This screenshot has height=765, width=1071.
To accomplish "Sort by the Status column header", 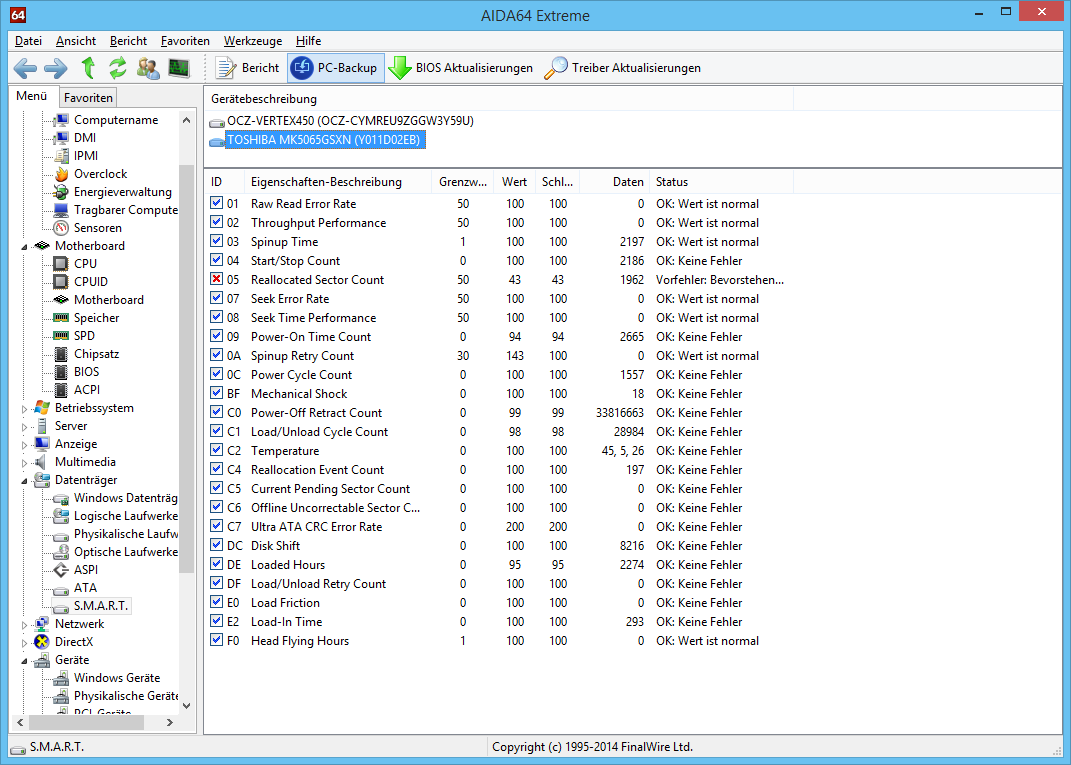I will click(x=721, y=182).
